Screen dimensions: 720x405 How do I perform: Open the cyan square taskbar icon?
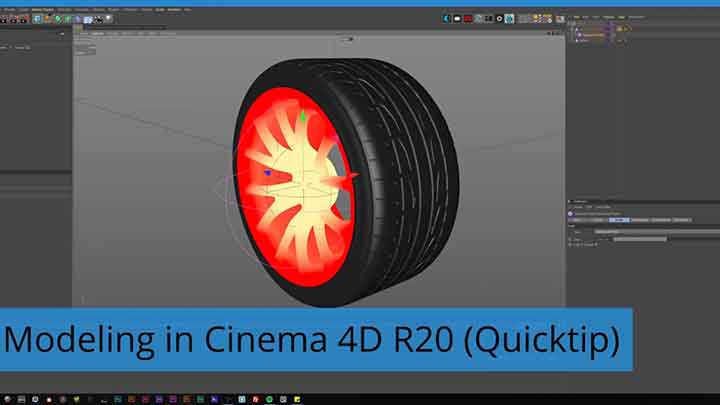[x=242, y=399]
